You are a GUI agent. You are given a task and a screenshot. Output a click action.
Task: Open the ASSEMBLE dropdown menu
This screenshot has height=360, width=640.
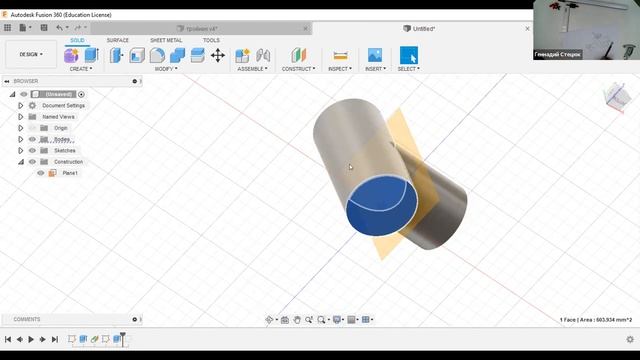(x=253, y=69)
